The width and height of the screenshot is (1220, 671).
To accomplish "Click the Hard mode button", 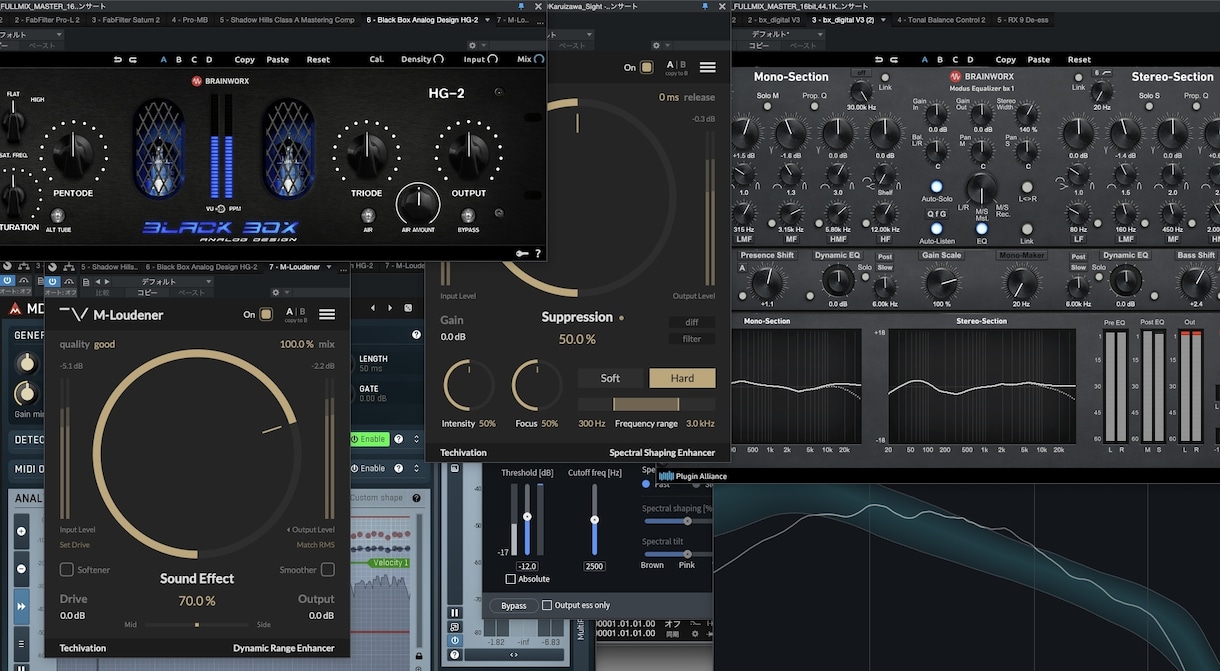I will [x=682, y=378].
